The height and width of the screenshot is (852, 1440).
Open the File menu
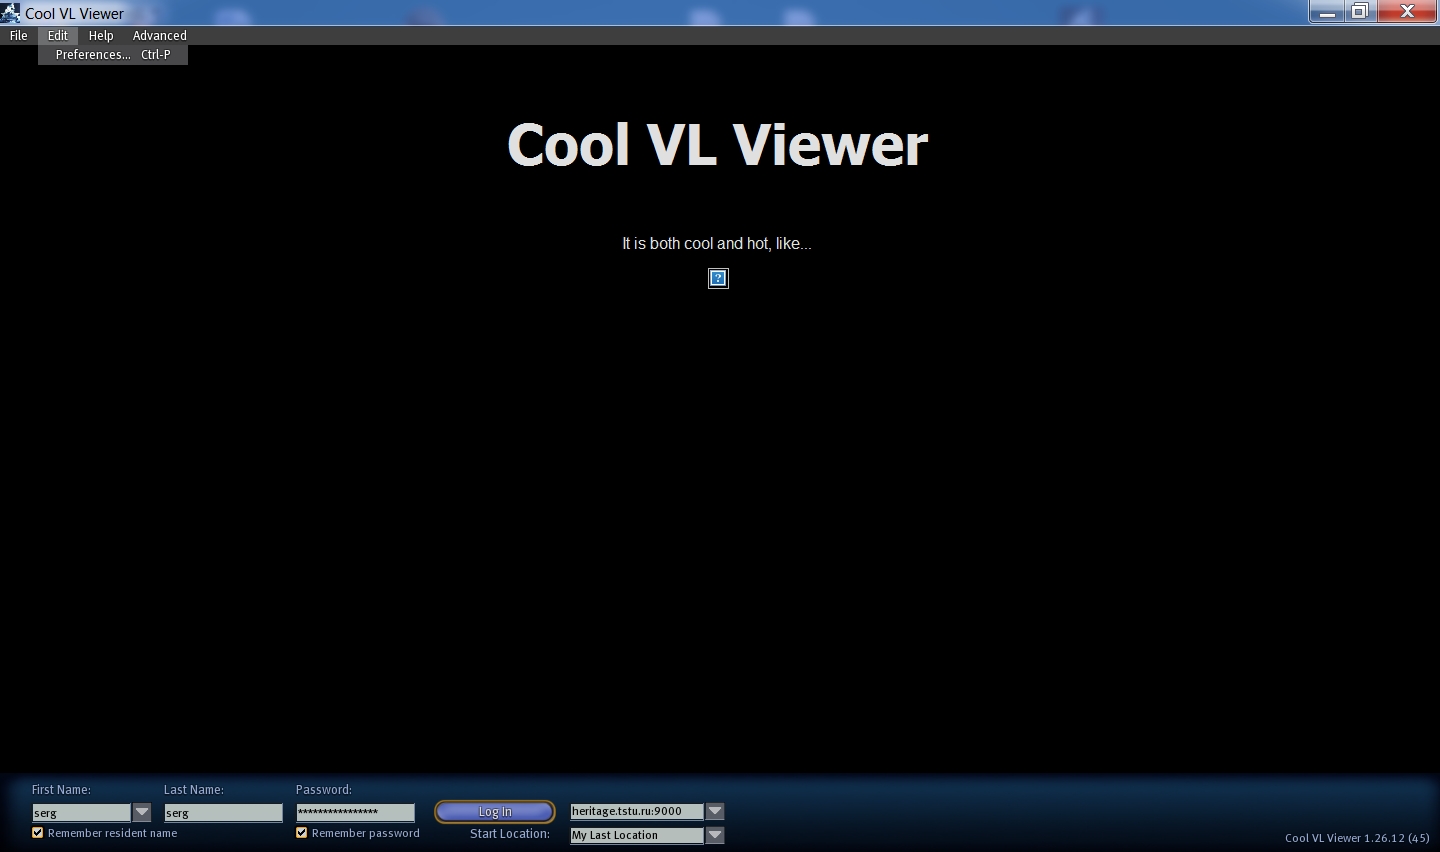[x=18, y=35]
